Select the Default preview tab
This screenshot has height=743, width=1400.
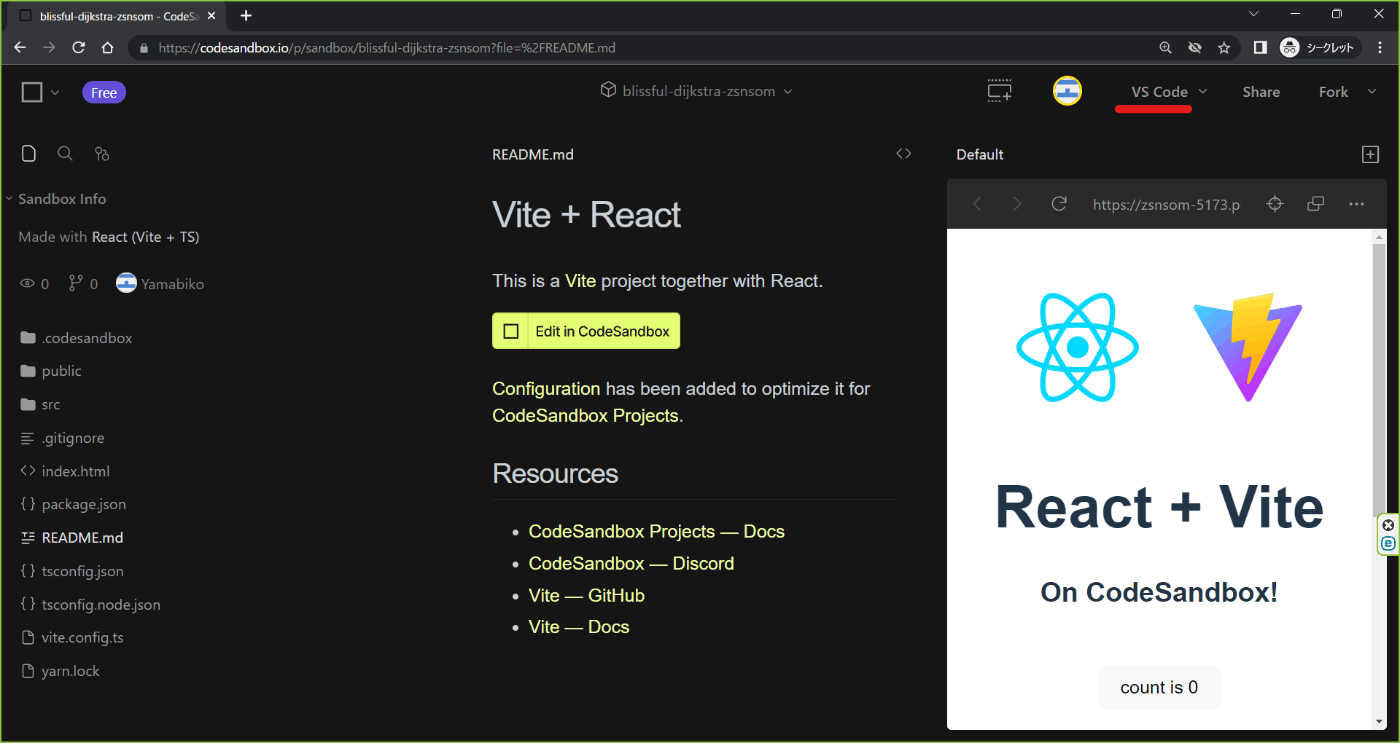click(x=980, y=154)
